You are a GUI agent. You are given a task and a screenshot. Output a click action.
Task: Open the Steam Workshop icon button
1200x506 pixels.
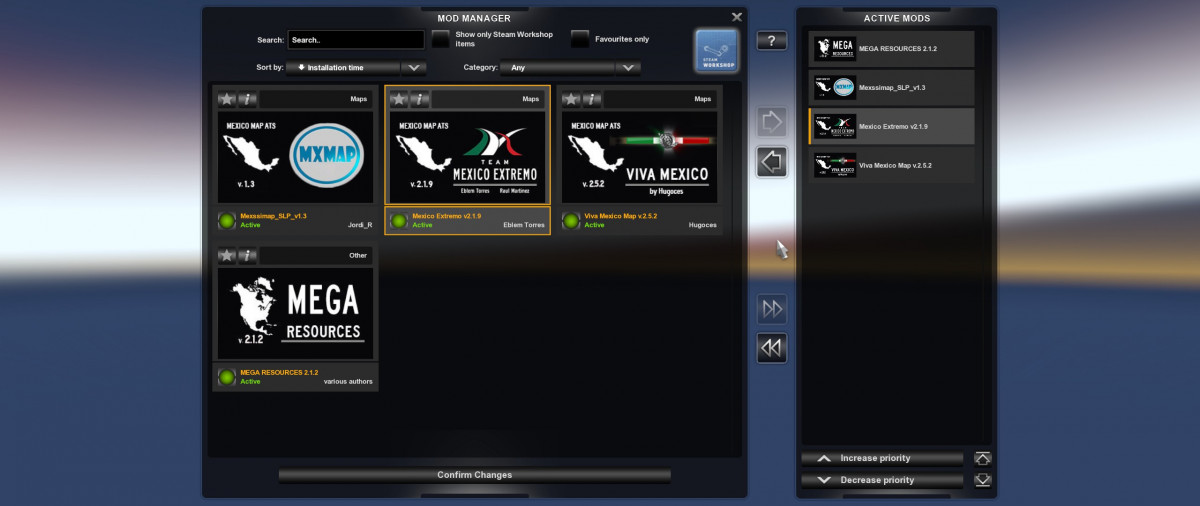pos(716,51)
